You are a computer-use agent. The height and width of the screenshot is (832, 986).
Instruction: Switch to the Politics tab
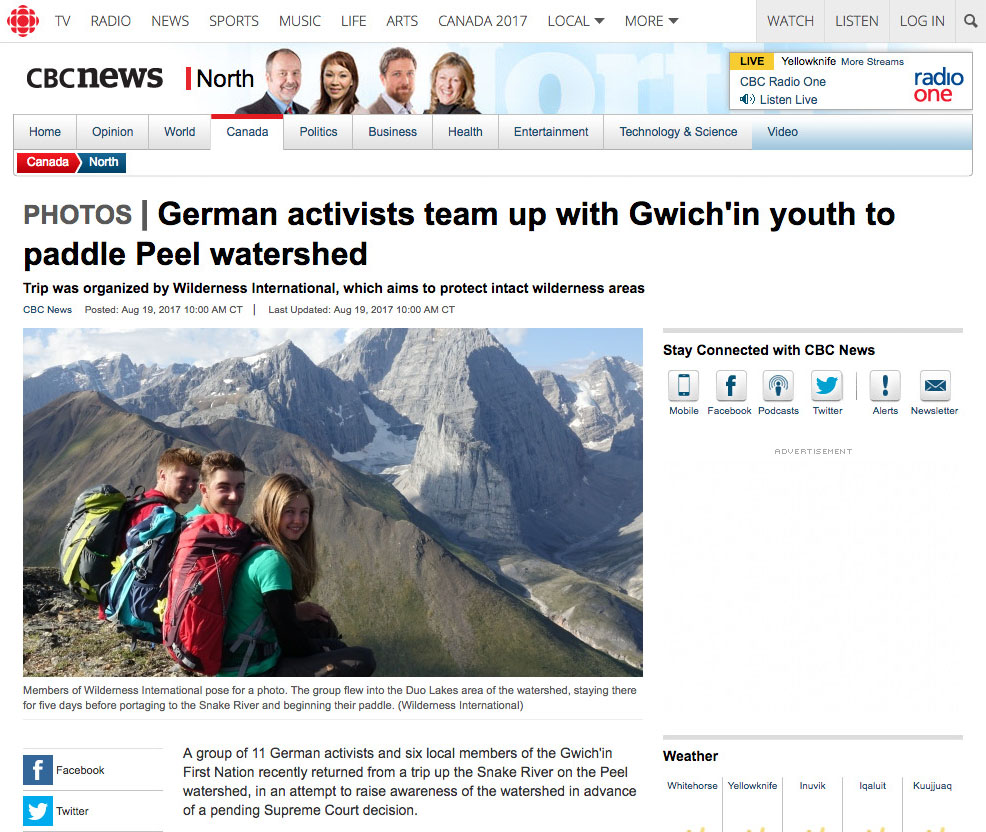(x=318, y=131)
